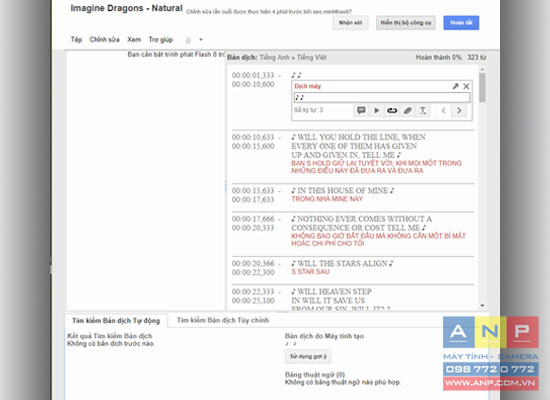
Task: Switch to Tìm kiếm Bản dịch Tự động tab
Action: 116,320
